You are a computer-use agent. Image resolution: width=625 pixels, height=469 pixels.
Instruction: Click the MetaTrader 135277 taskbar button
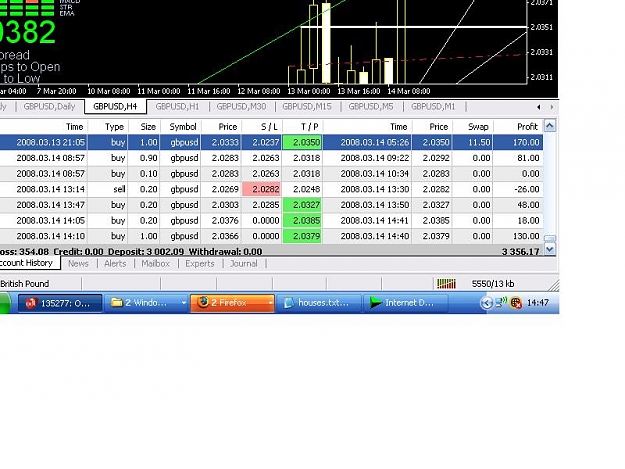pyautogui.click(x=60, y=303)
